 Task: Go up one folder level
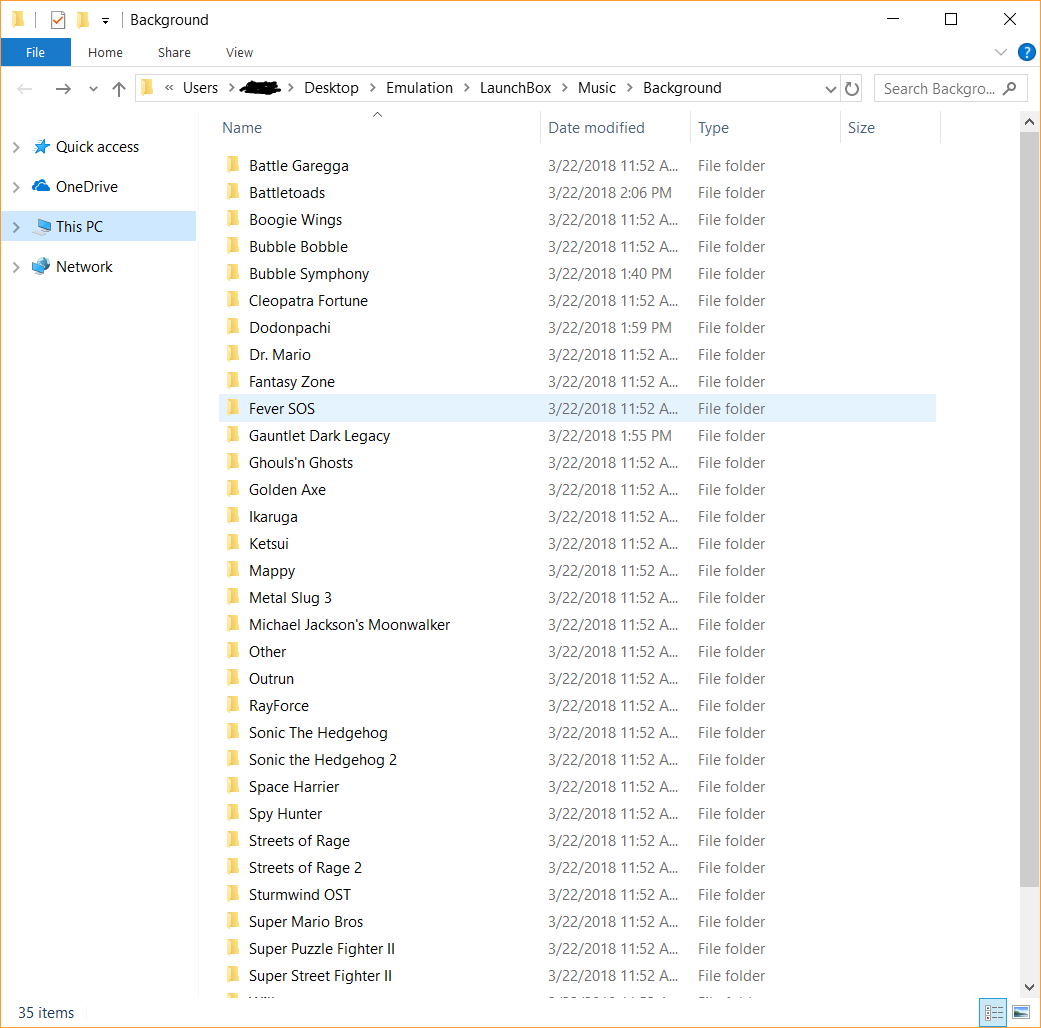[x=119, y=88]
